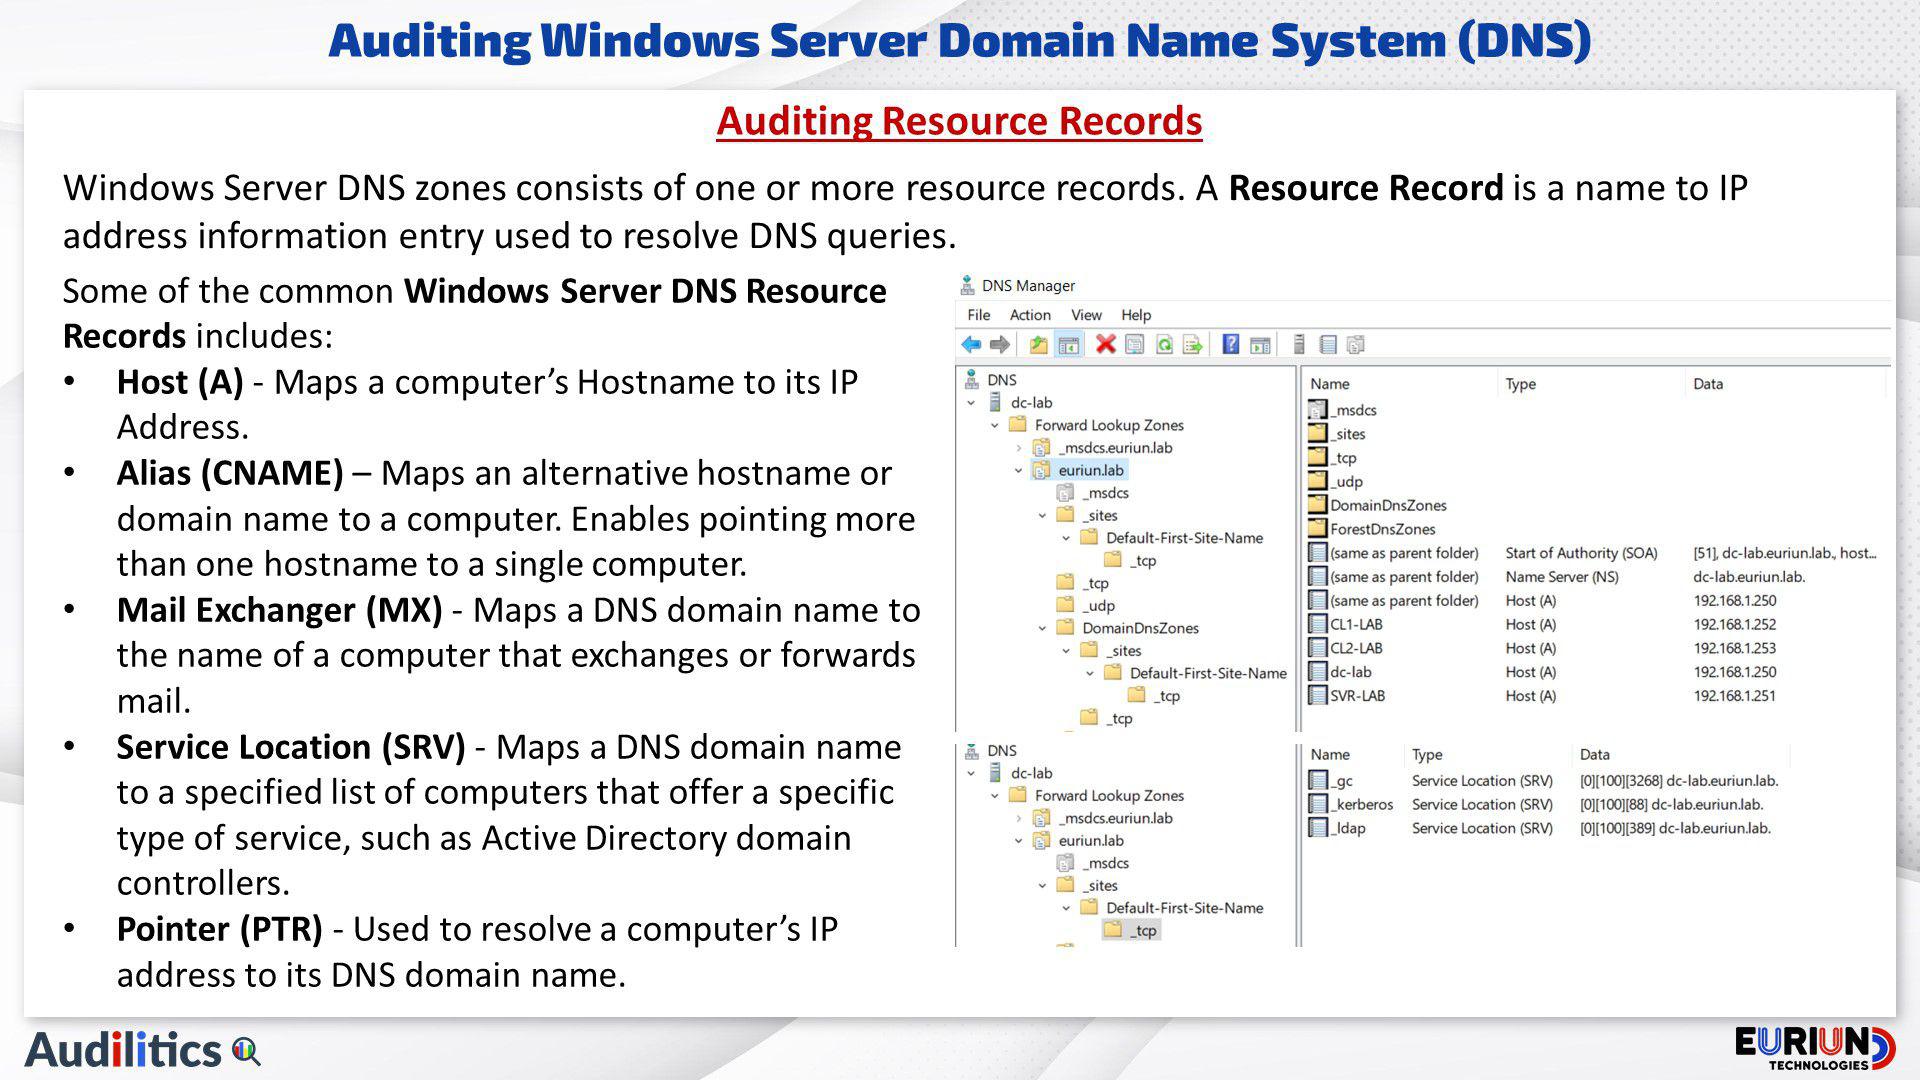Select the euriun.lab zone in top tree
This screenshot has width=1920, height=1080.
point(1090,470)
